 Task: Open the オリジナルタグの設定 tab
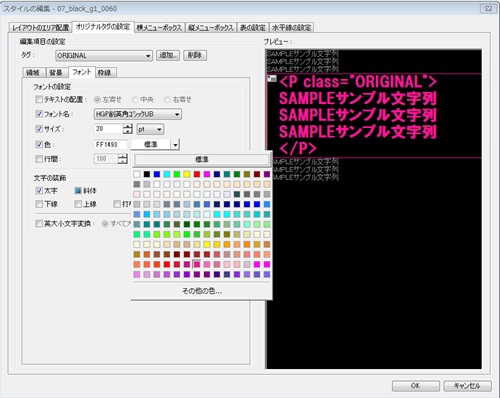point(103,27)
